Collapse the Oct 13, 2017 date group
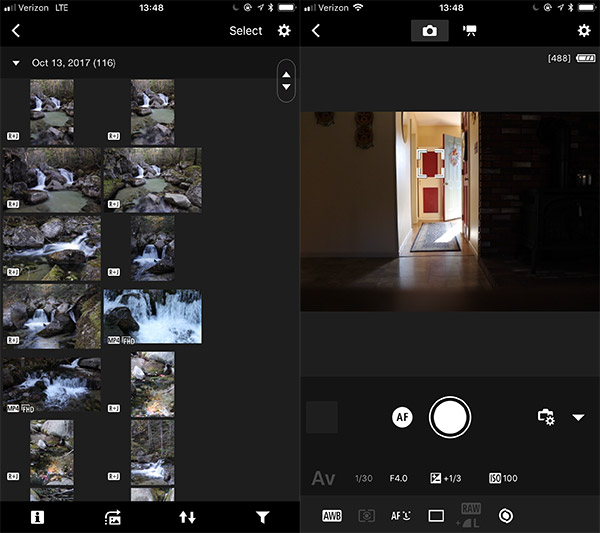Image resolution: width=600 pixels, height=533 pixels. pos(17,63)
